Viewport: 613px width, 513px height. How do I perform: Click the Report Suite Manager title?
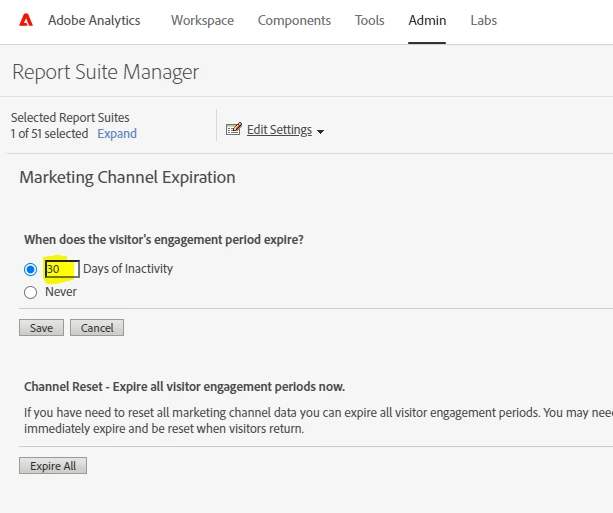coord(106,72)
